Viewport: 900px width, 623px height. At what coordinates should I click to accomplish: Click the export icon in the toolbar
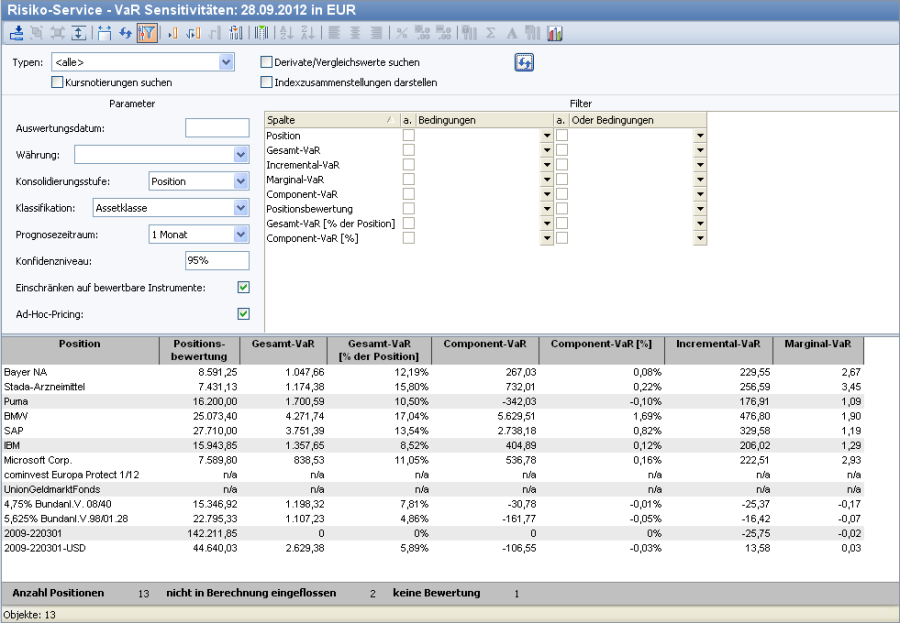[15, 33]
